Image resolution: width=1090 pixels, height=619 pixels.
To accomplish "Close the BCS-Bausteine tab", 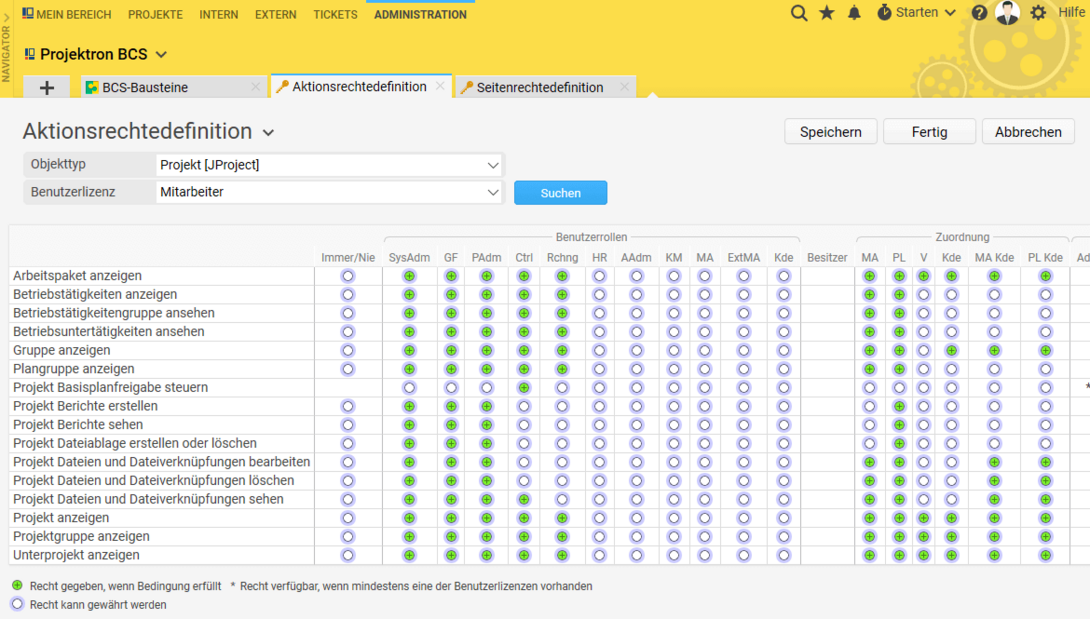I will pos(255,87).
